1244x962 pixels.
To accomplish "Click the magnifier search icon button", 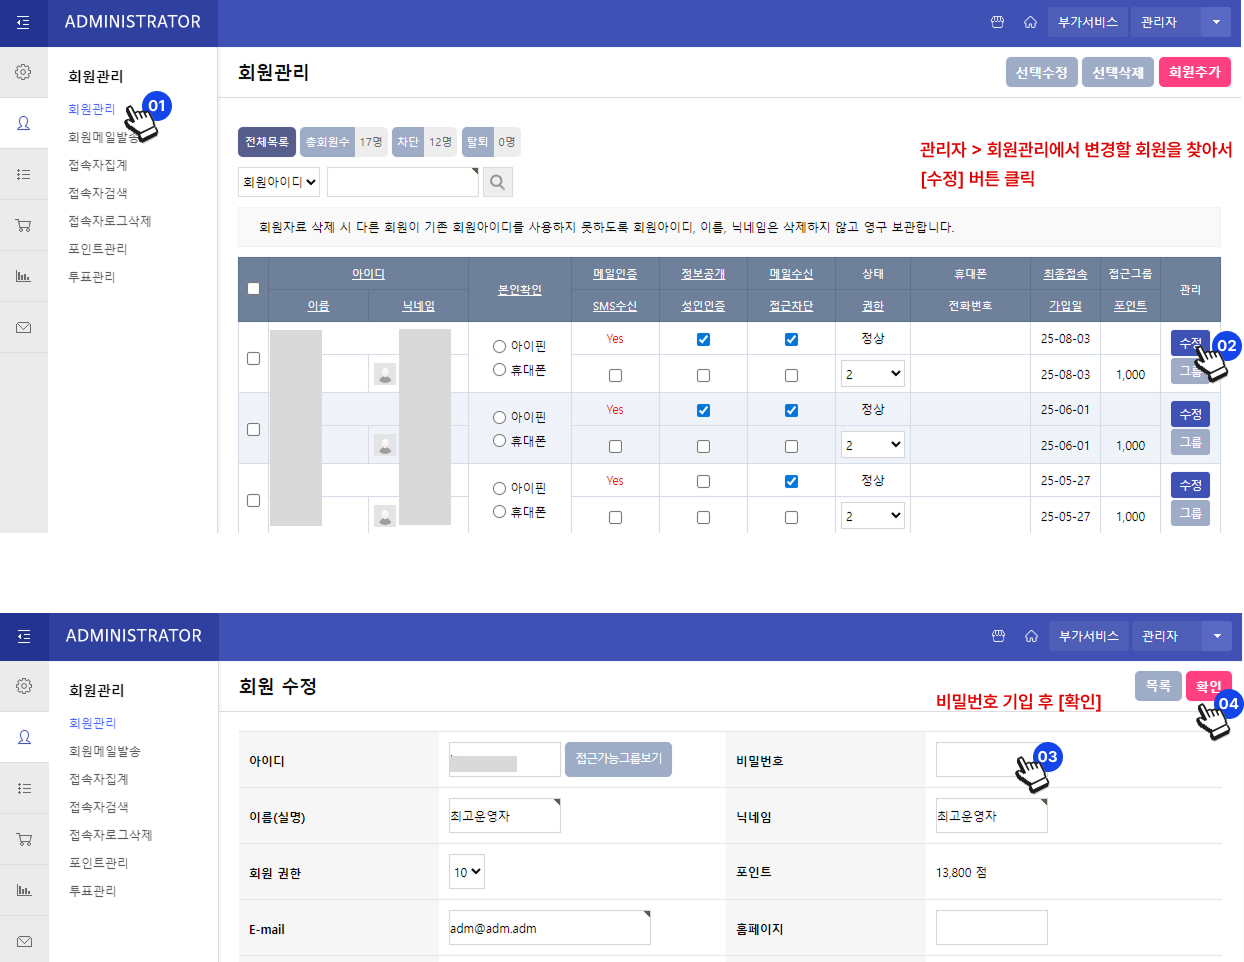I will click(498, 182).
